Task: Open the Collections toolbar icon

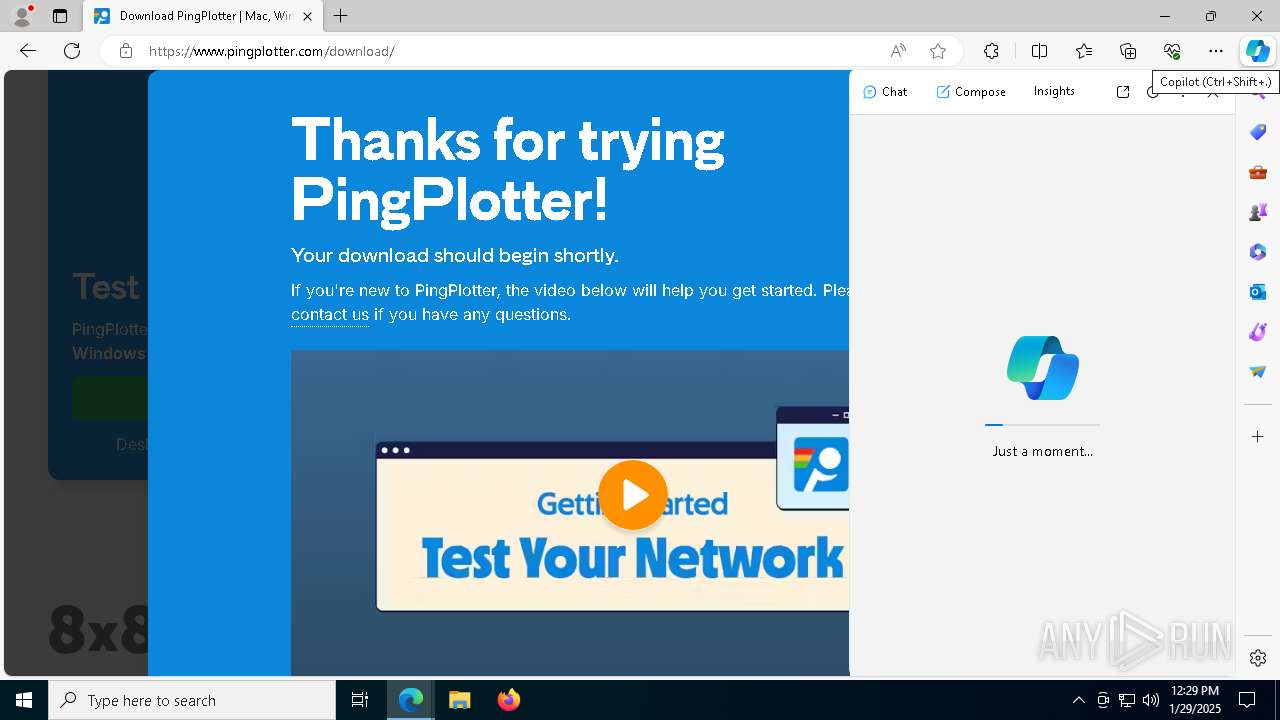Action: (x=1128, y=51)
